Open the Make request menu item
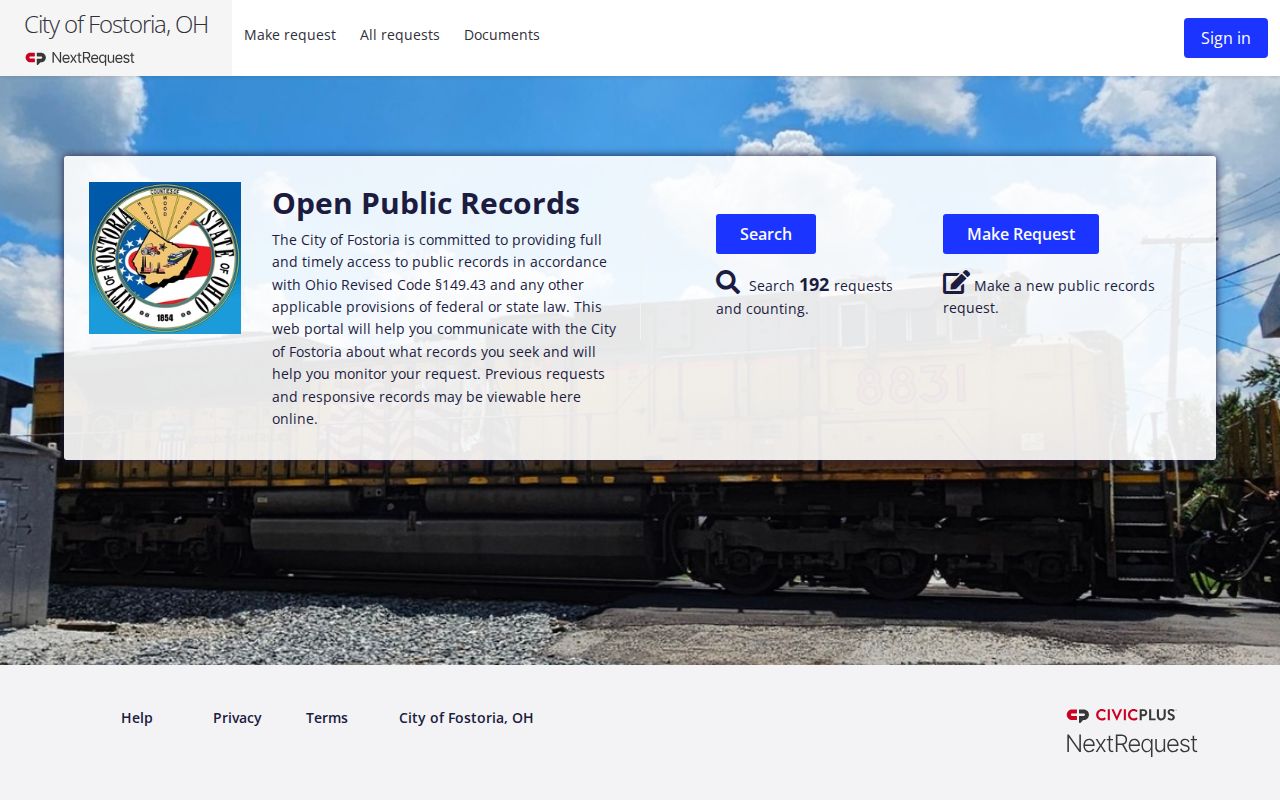 point(290,35)
